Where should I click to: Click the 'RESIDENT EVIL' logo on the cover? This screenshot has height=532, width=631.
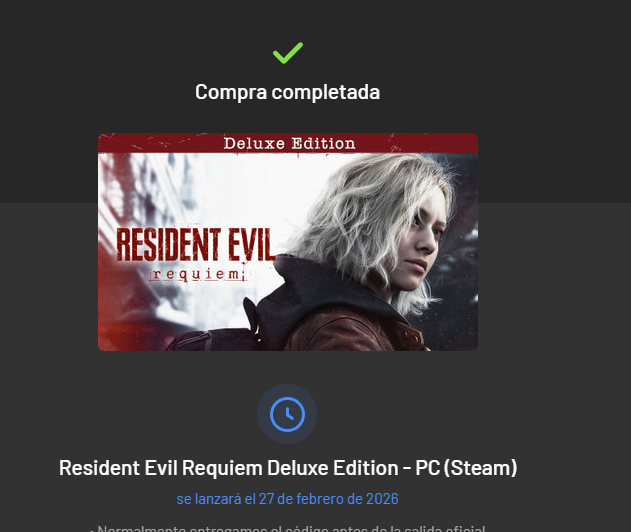tap(196, 245)
